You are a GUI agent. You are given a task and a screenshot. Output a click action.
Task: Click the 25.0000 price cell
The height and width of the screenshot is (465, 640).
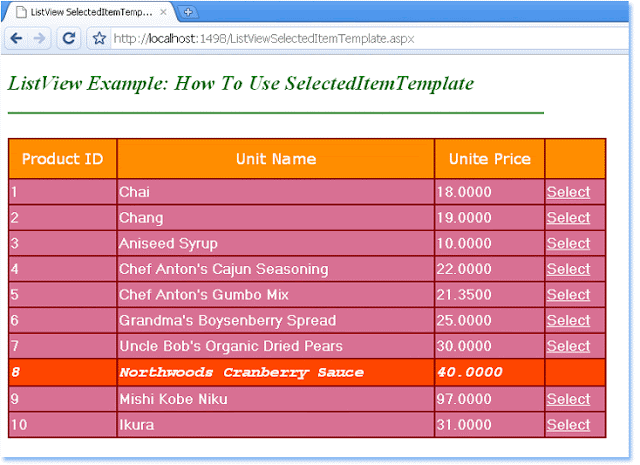tap(490, 320)
